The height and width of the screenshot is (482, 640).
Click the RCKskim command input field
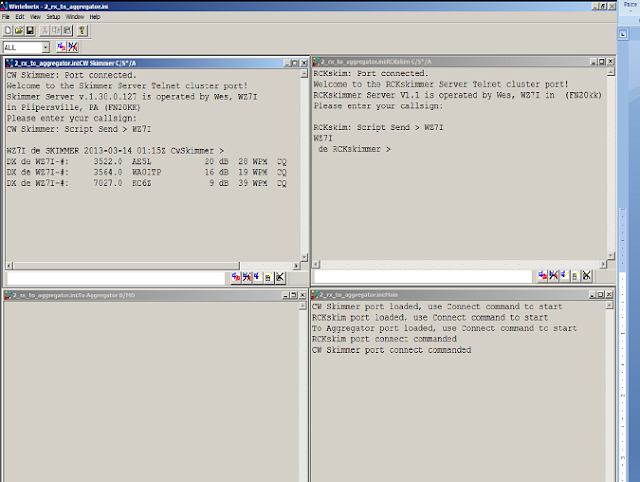422,276
